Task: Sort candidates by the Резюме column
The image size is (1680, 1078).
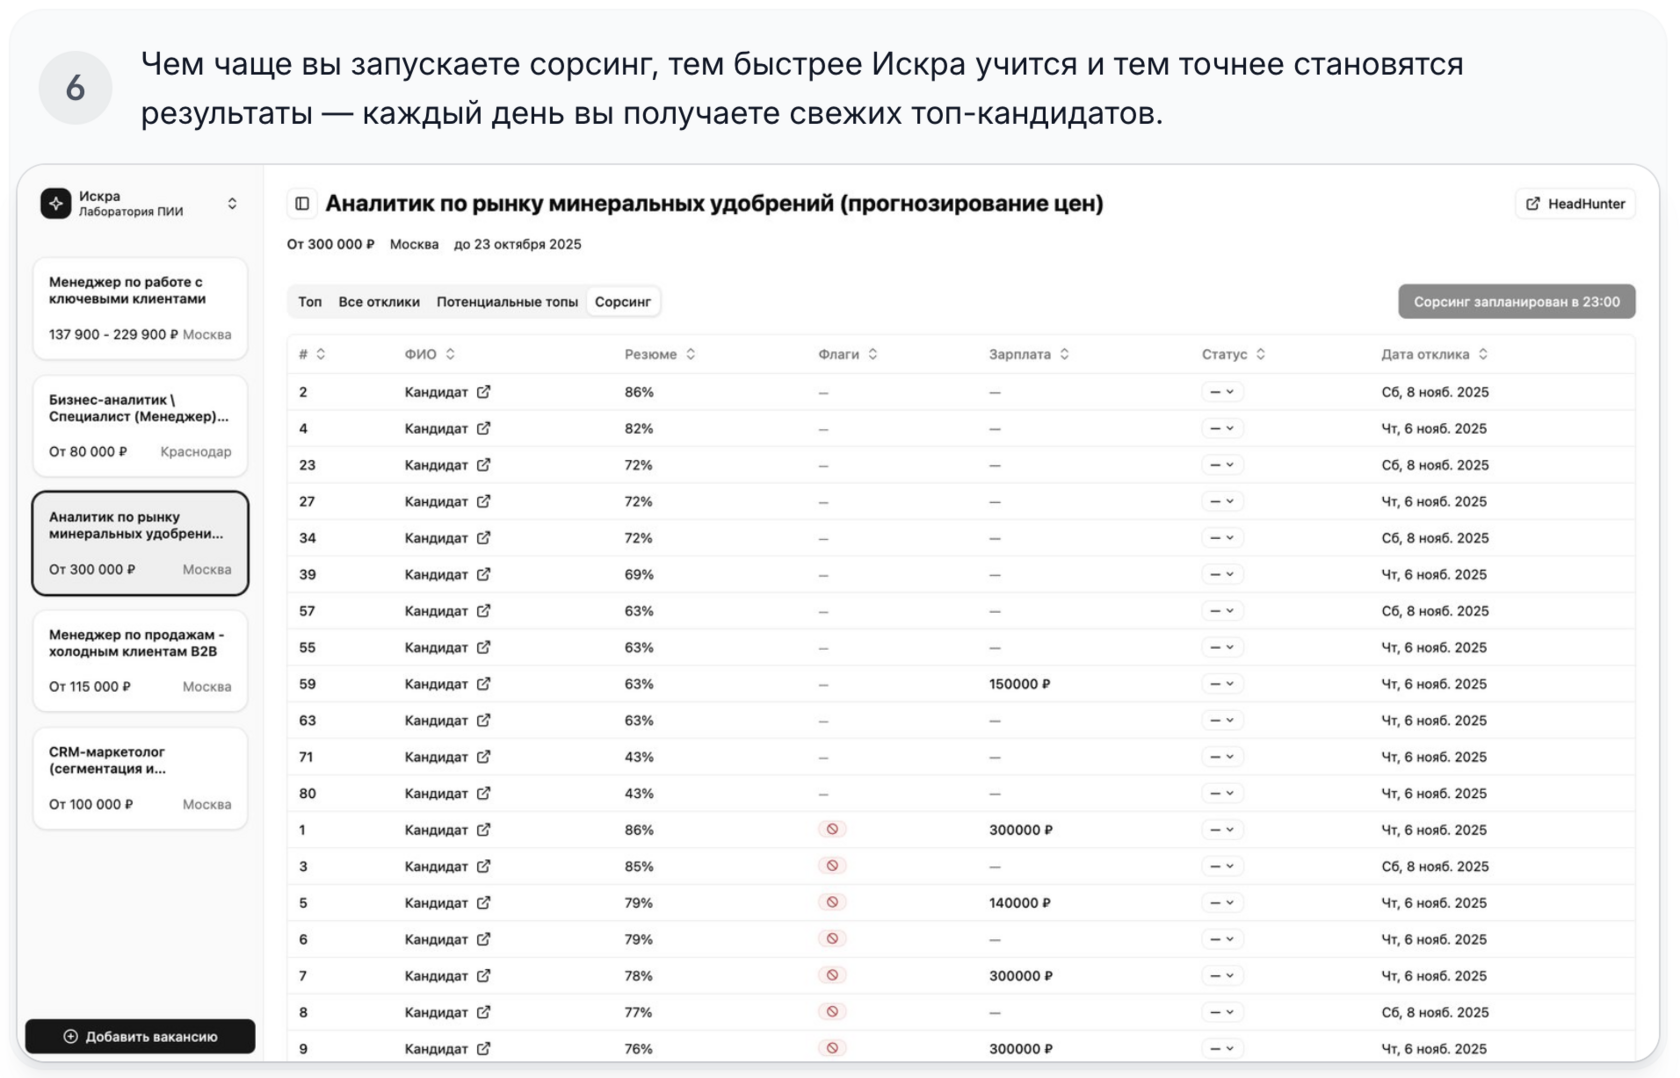Action: (660, 354)
